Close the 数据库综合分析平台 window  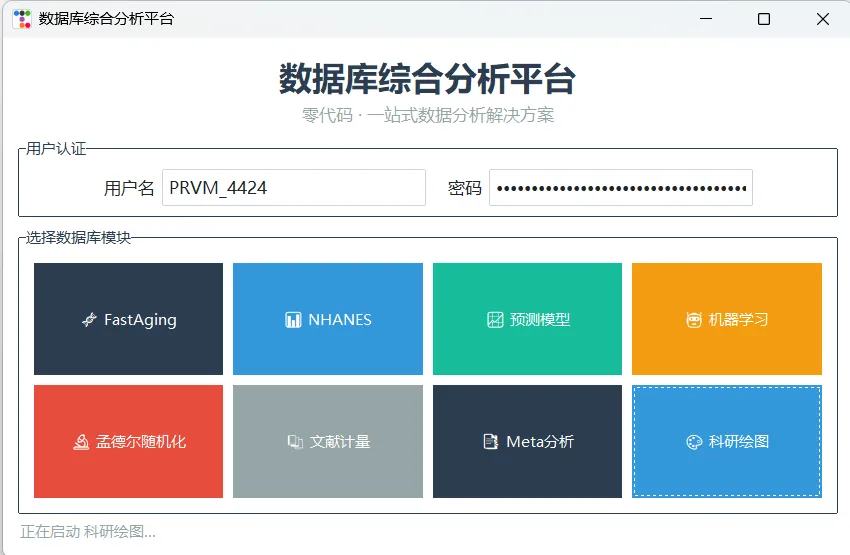pyautogui.click(x=822, y=19)
